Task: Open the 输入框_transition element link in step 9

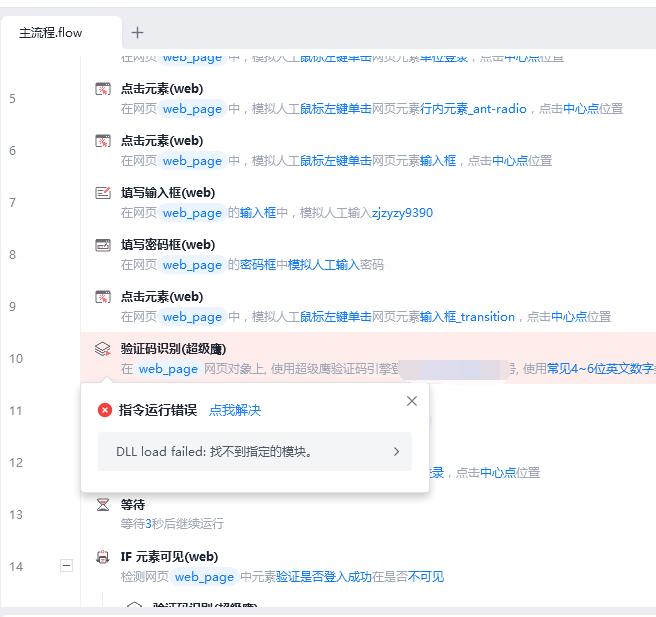Action: click(x=467, y=317)
